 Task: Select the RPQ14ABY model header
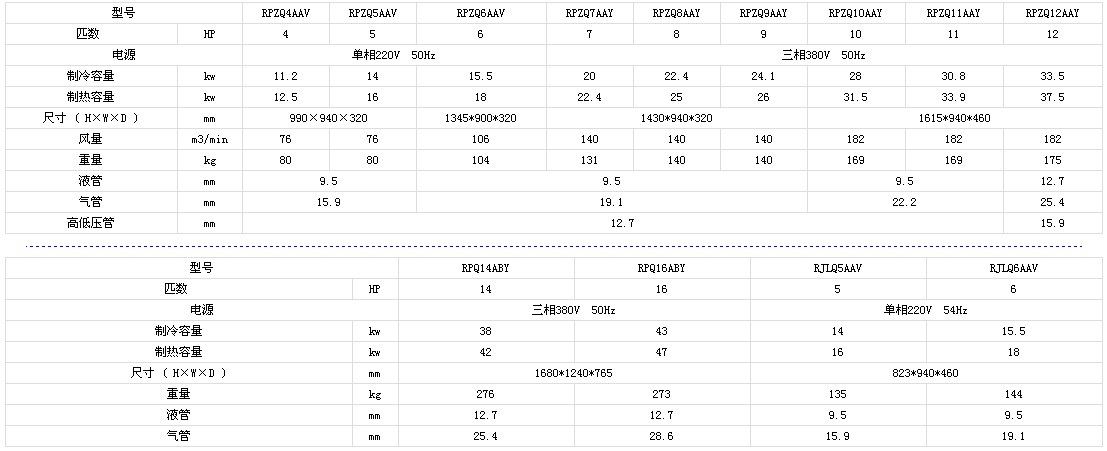tap(486, 268)
